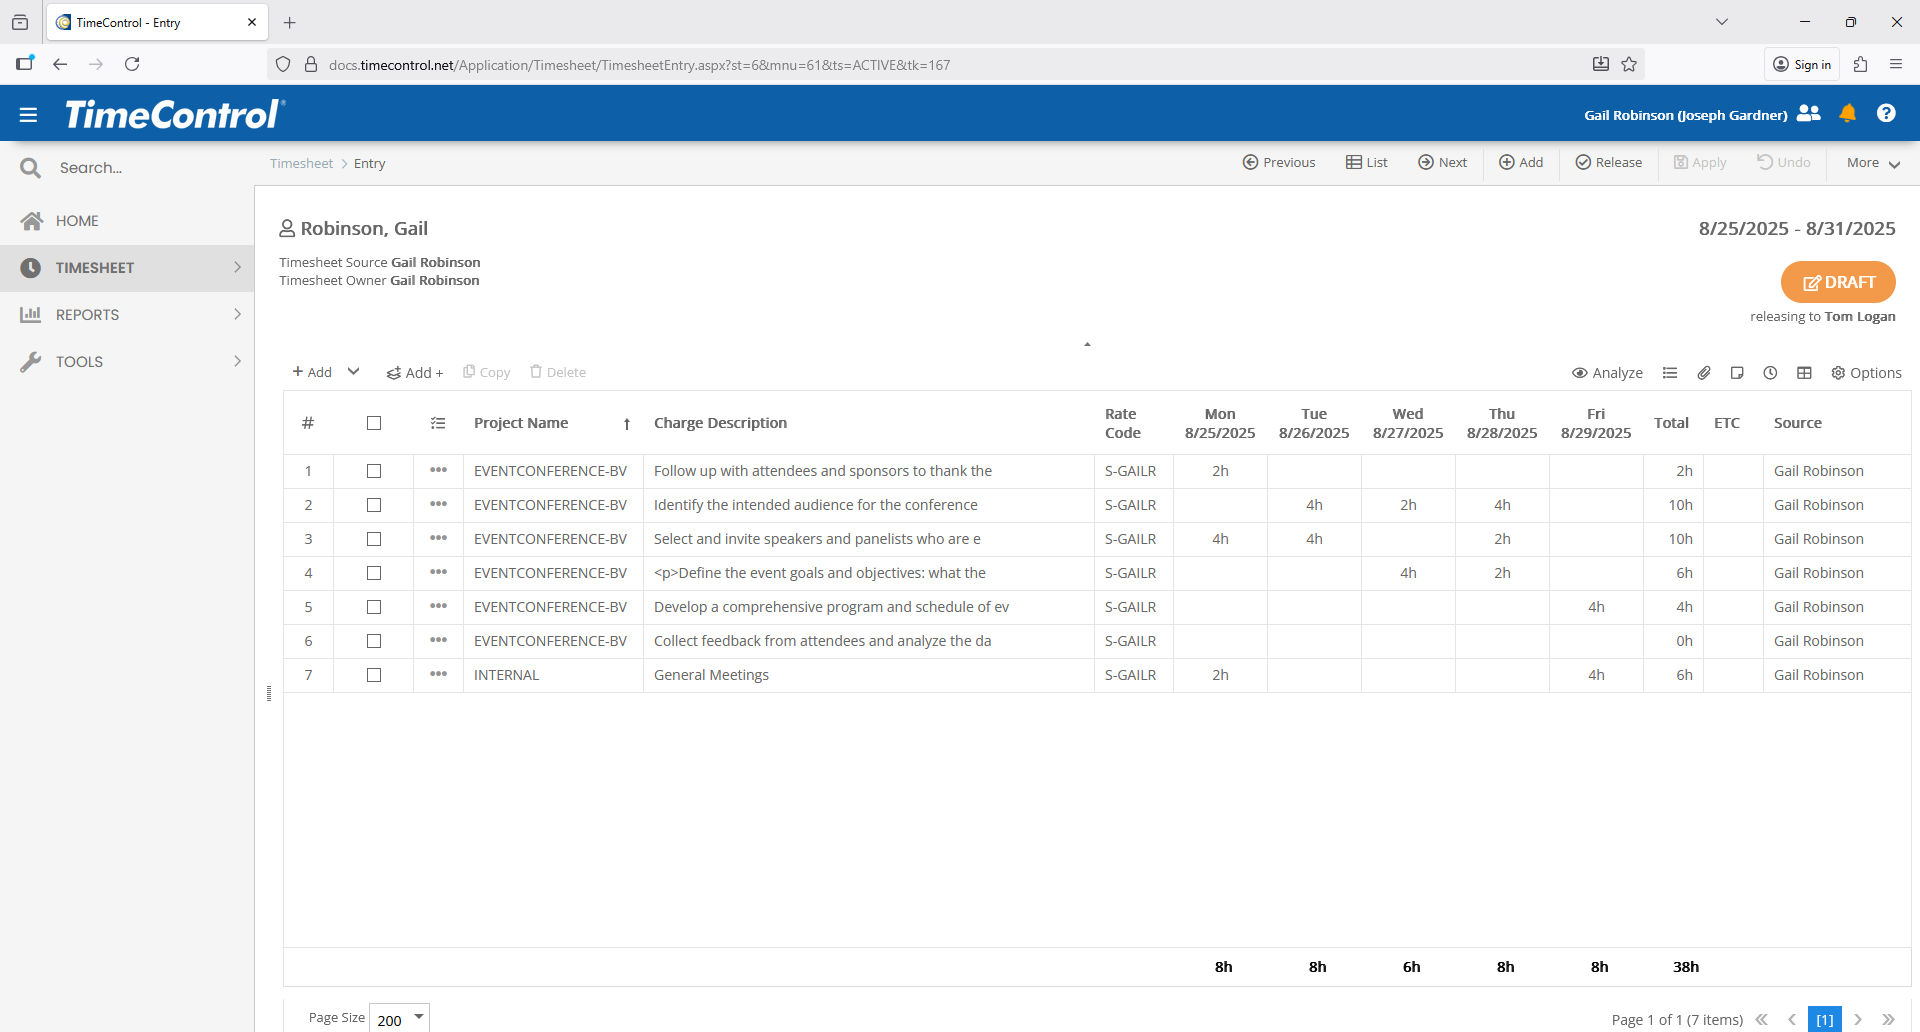Select the checkbox for INTERNAL row
The height and width of the screenshot is (1032, 1920).
(x=374, y=675)
